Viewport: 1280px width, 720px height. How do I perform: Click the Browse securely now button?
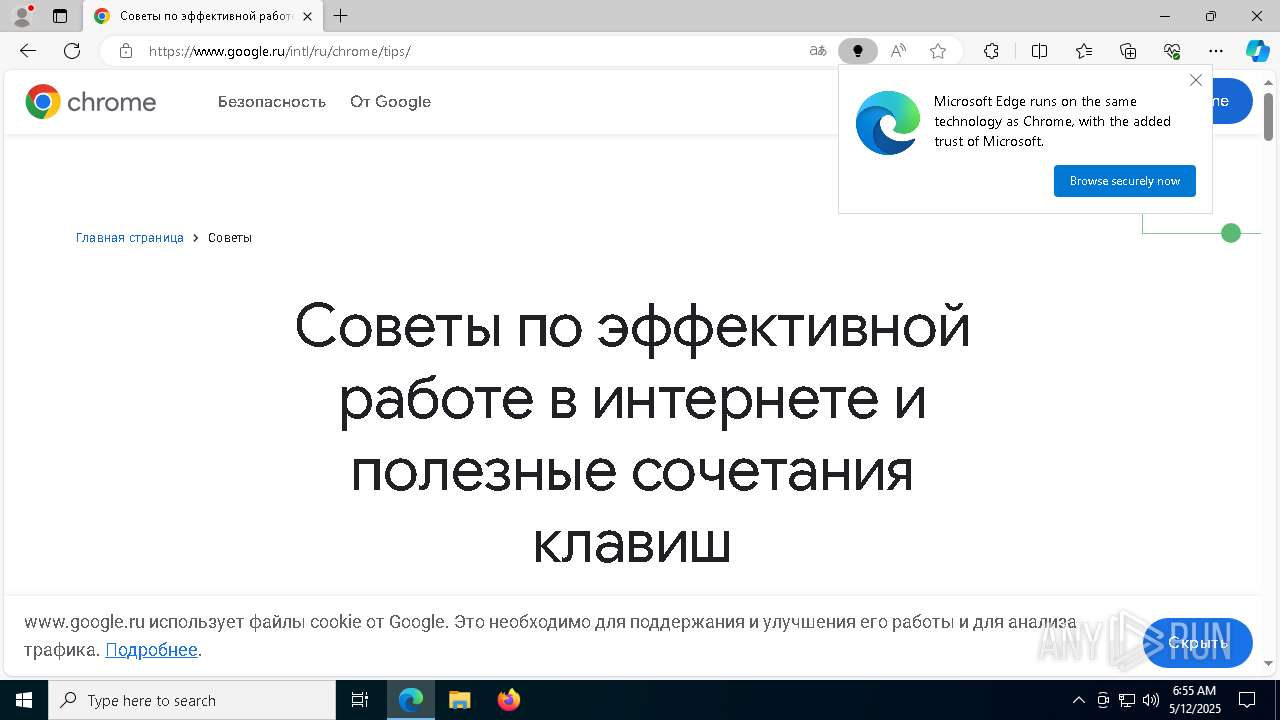(x=1125, y=181)
